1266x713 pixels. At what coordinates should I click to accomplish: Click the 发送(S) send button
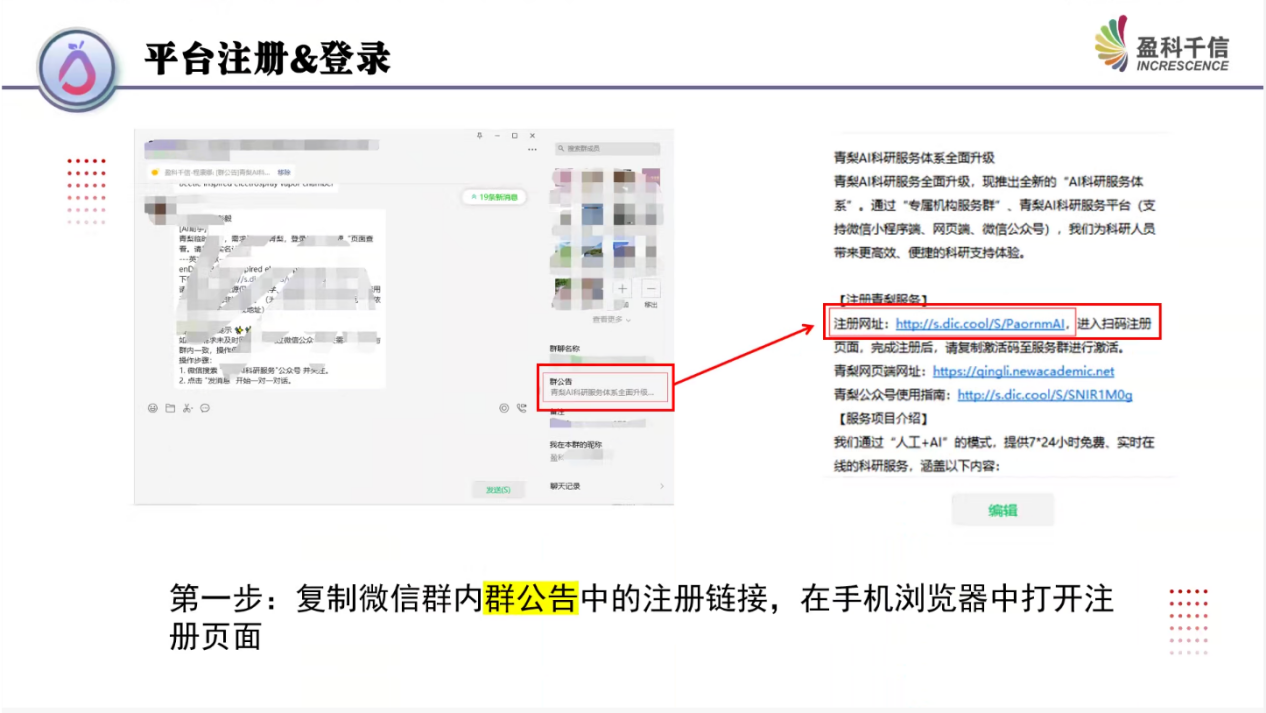click(498, 489)
